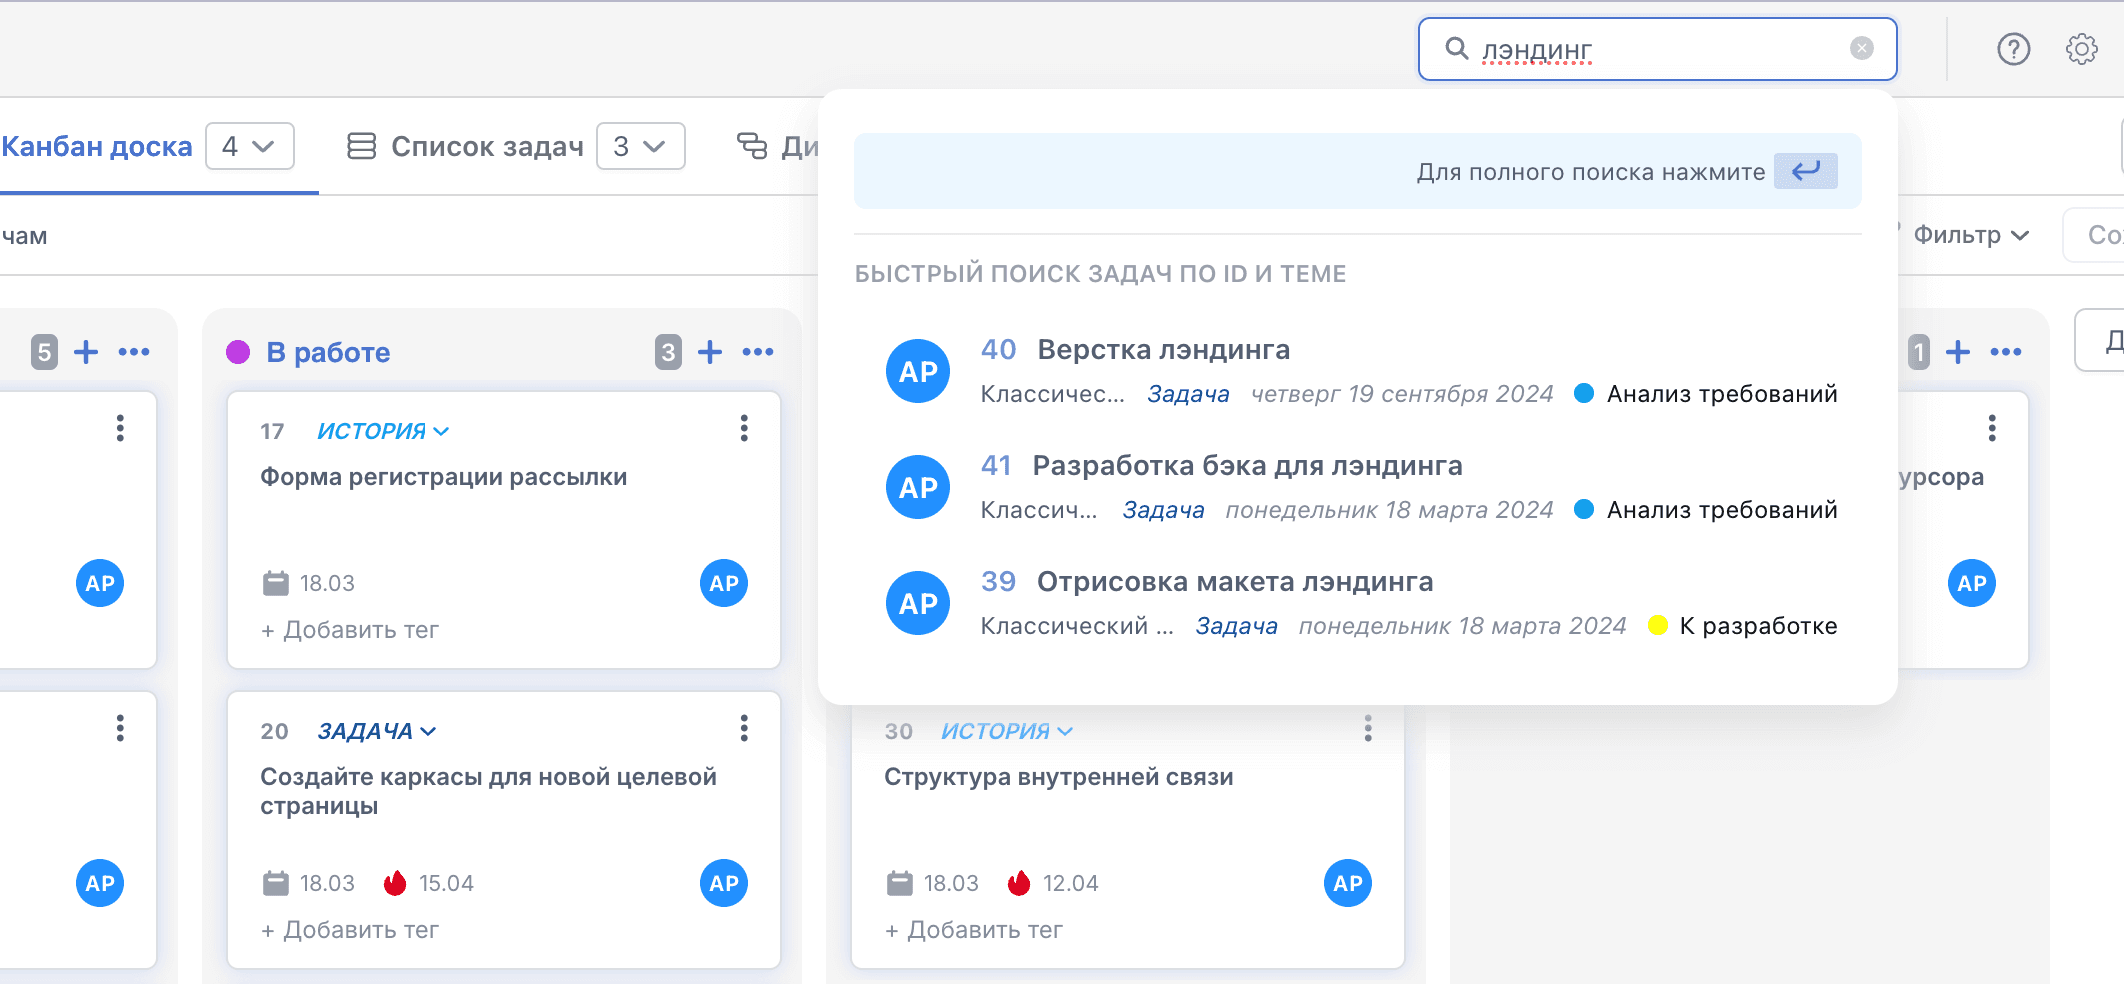This screenshot has width=2124, height=984.
Task: Open the ИСТОРИЯ type dropdown on task 17
Action: 383,431
